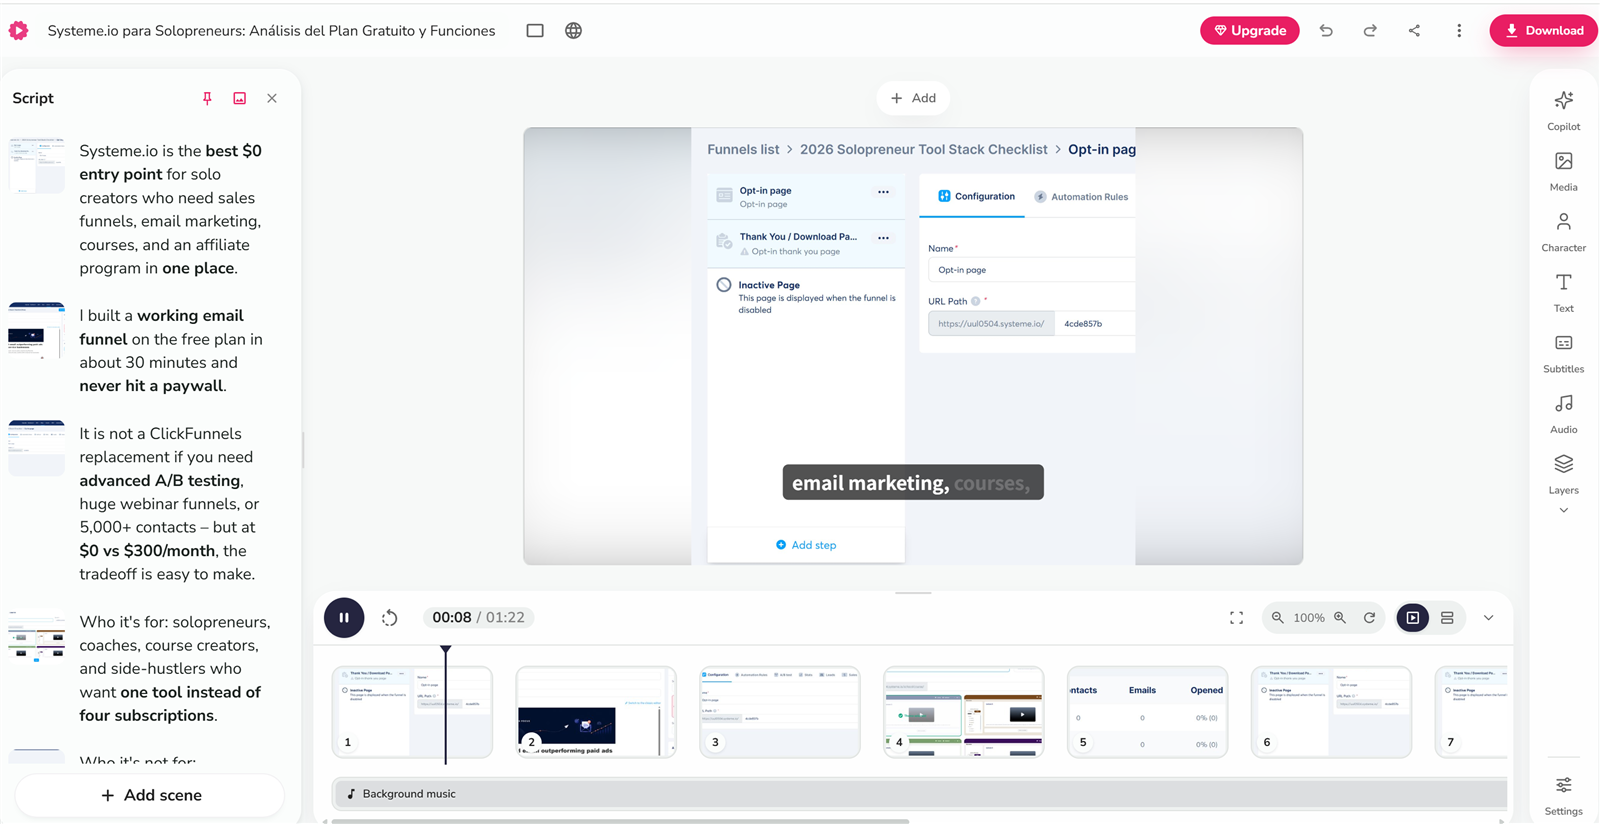Click the Add button above the canvas
Screen dimensions: 1600x824
[913, 98]
